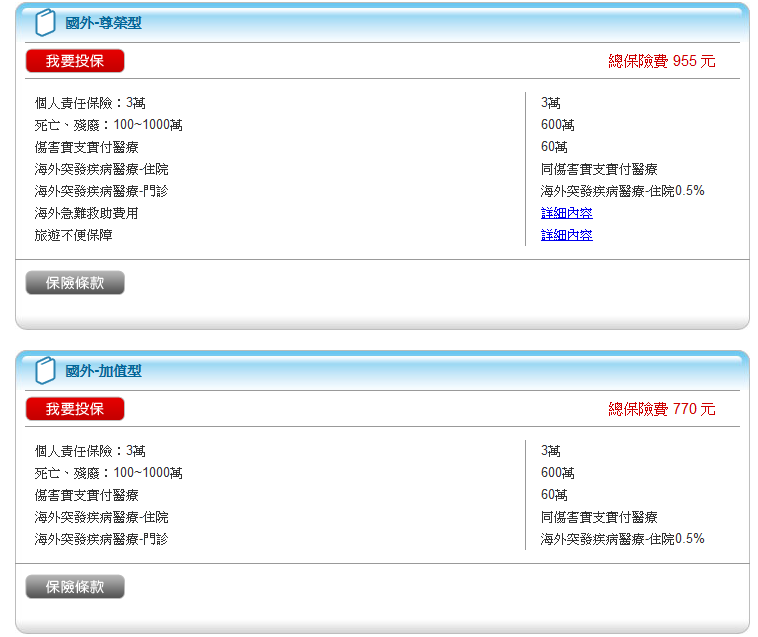Click the 60萬 value in the 尊榮型 plan
758x637 pixels.
tap(554, 147)
